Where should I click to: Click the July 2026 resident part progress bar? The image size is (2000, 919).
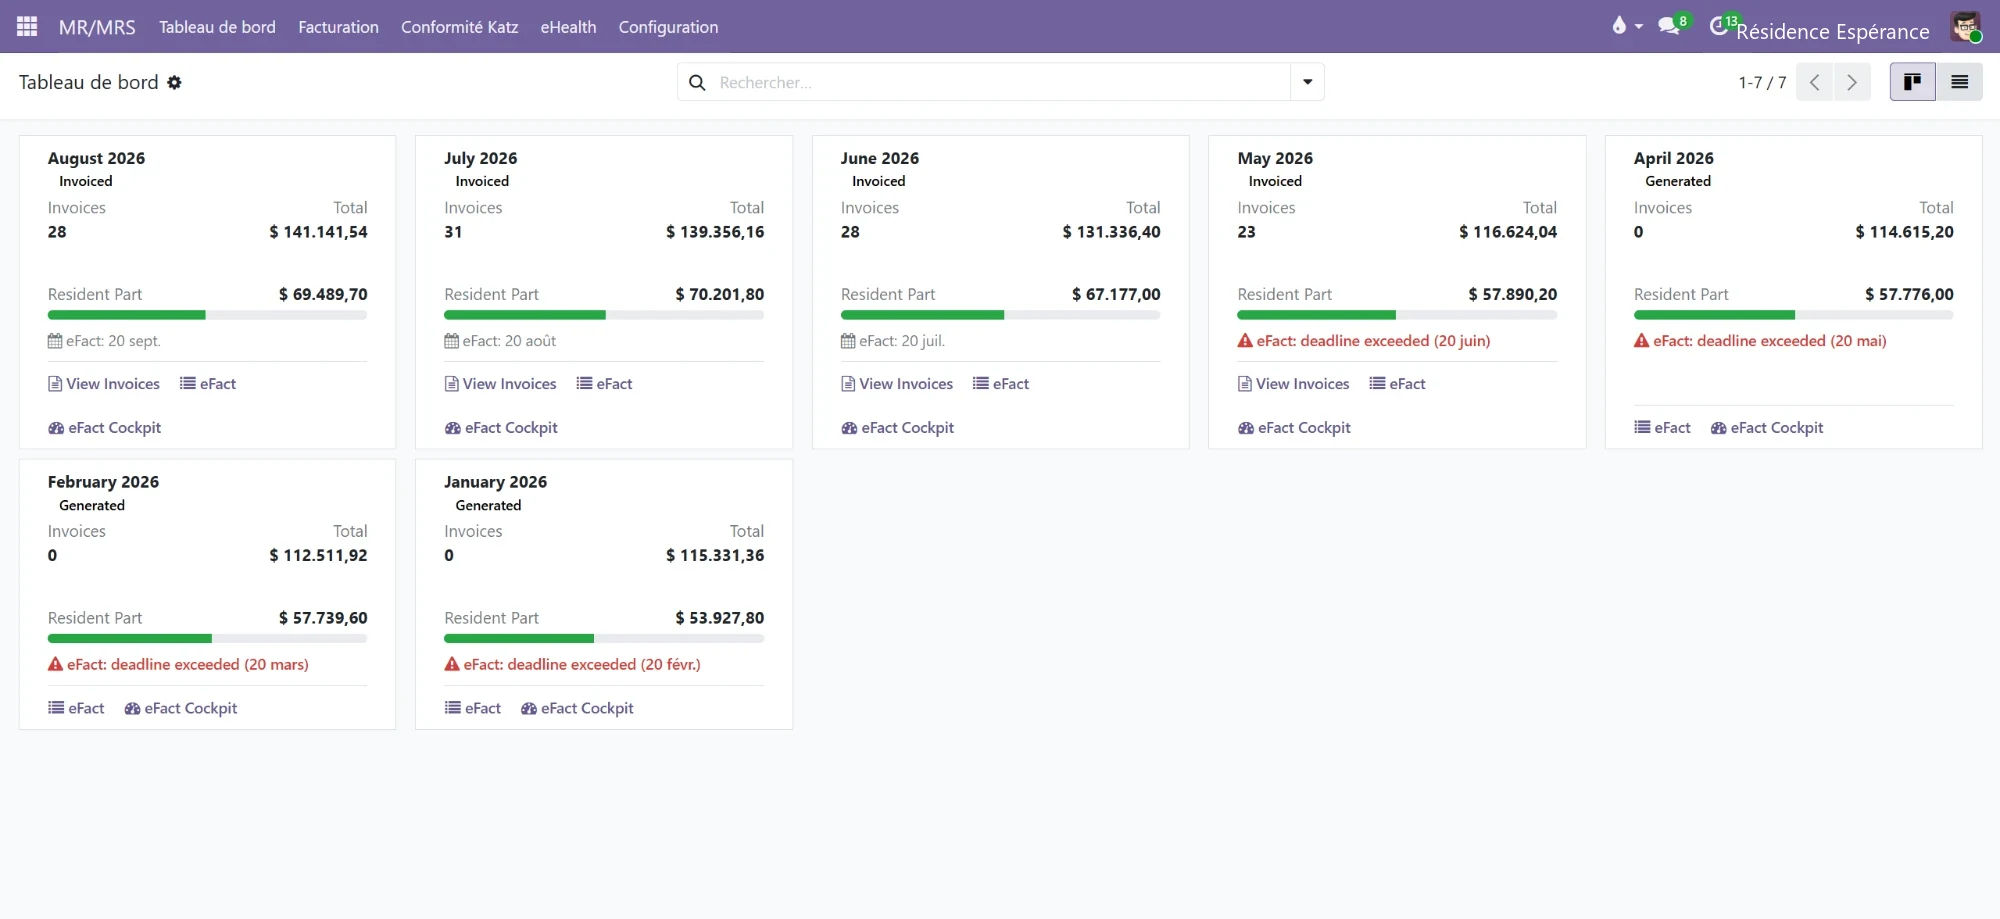pos(604,315)
